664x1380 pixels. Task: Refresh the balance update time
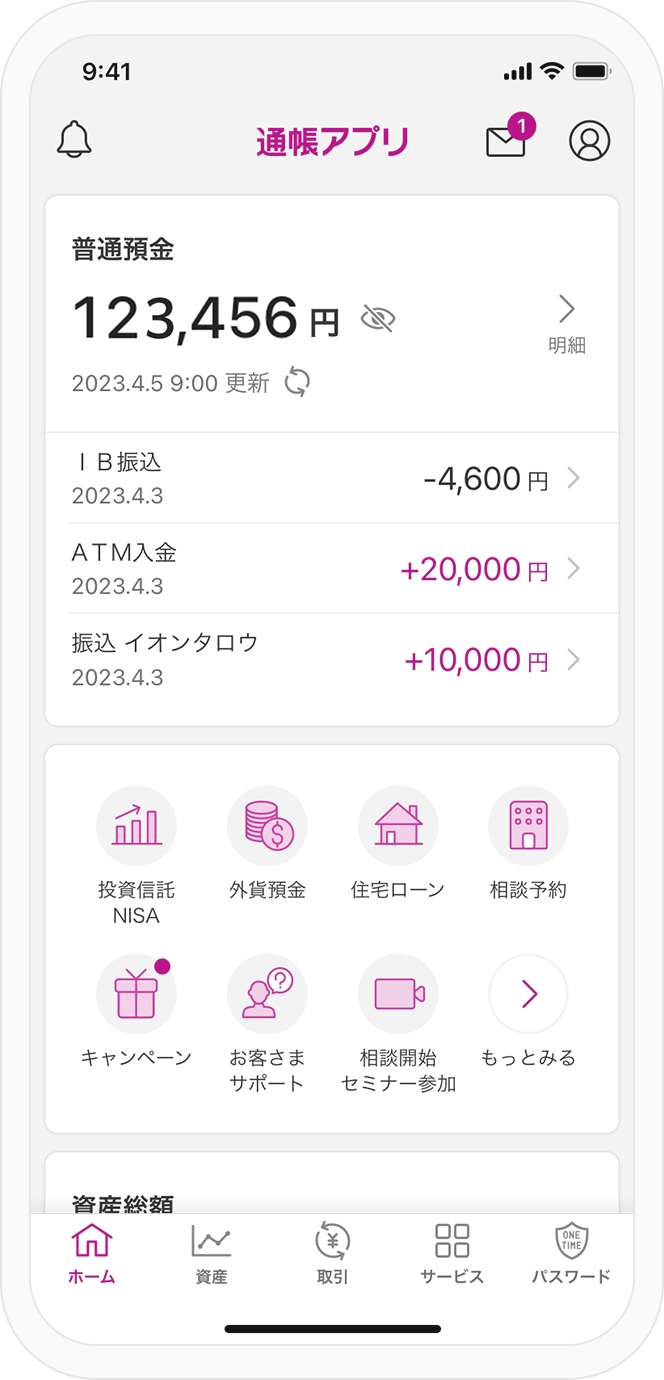[297, 382]
